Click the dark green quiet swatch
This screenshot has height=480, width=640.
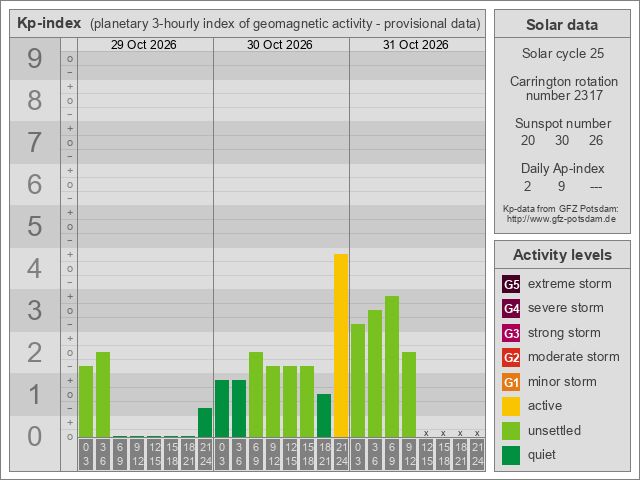click(511, 455)
